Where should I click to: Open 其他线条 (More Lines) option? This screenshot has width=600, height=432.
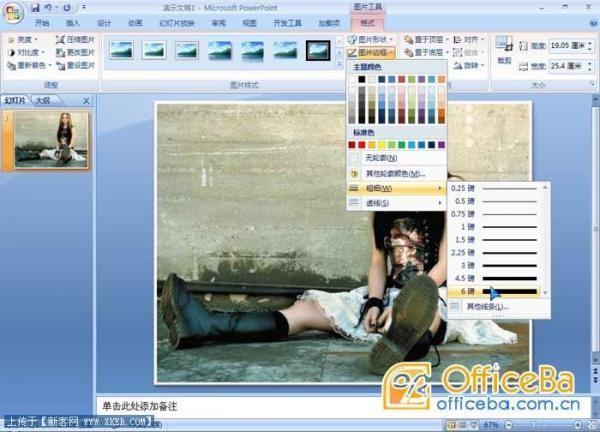pos(488,306)
